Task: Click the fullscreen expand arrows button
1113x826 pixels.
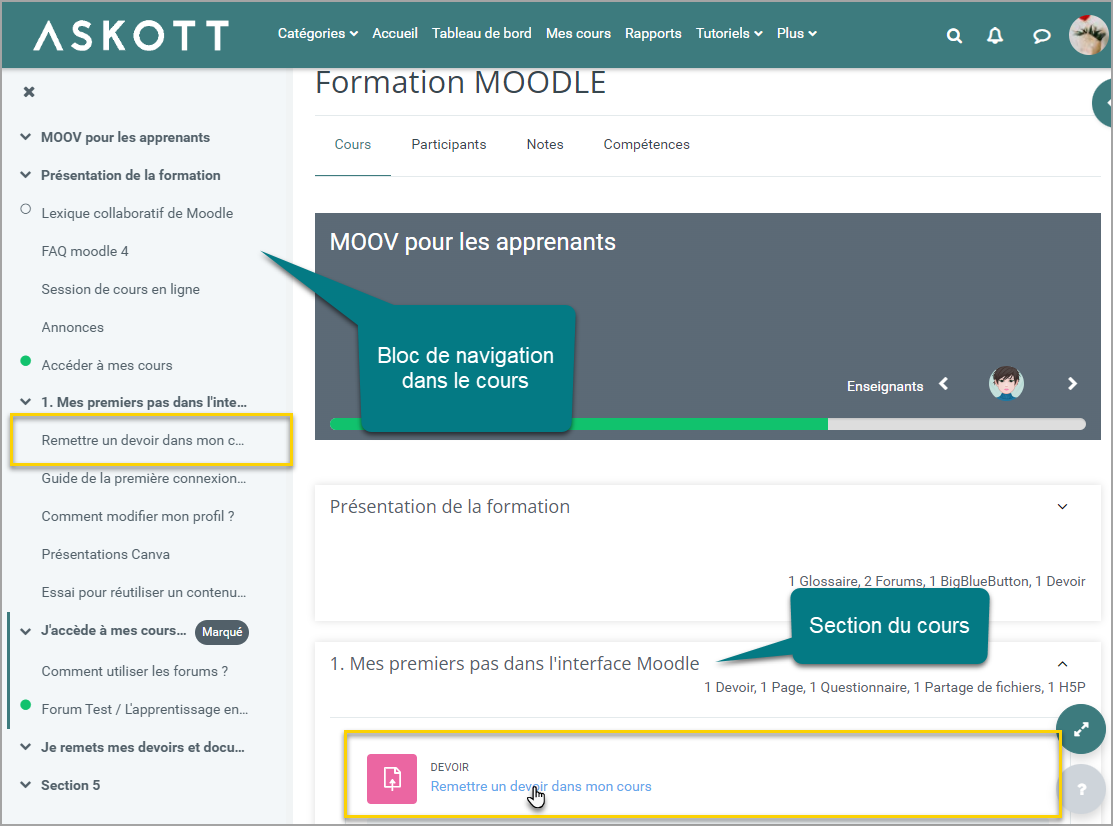Action: 1080,729
